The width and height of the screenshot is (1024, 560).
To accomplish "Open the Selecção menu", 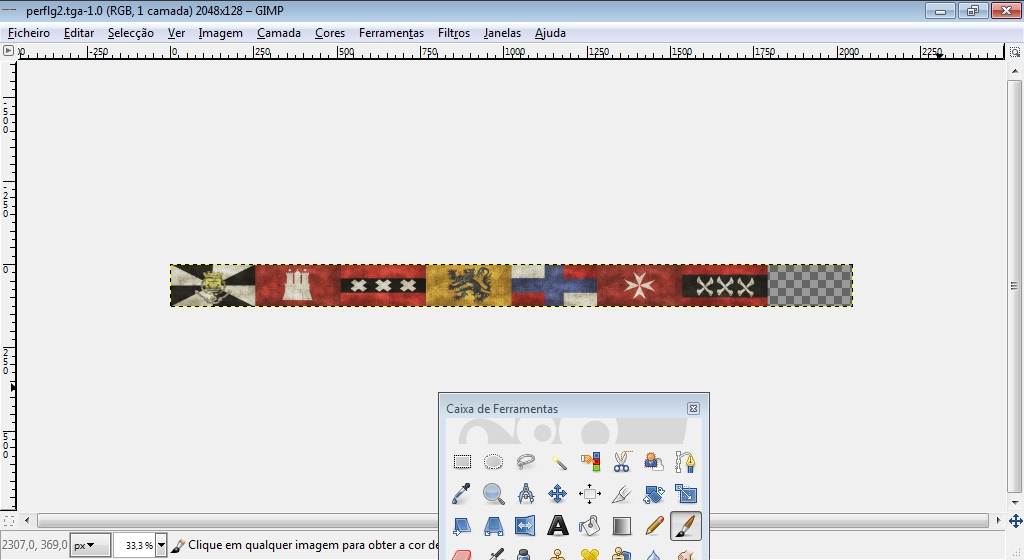I will (x=131, y=33).
